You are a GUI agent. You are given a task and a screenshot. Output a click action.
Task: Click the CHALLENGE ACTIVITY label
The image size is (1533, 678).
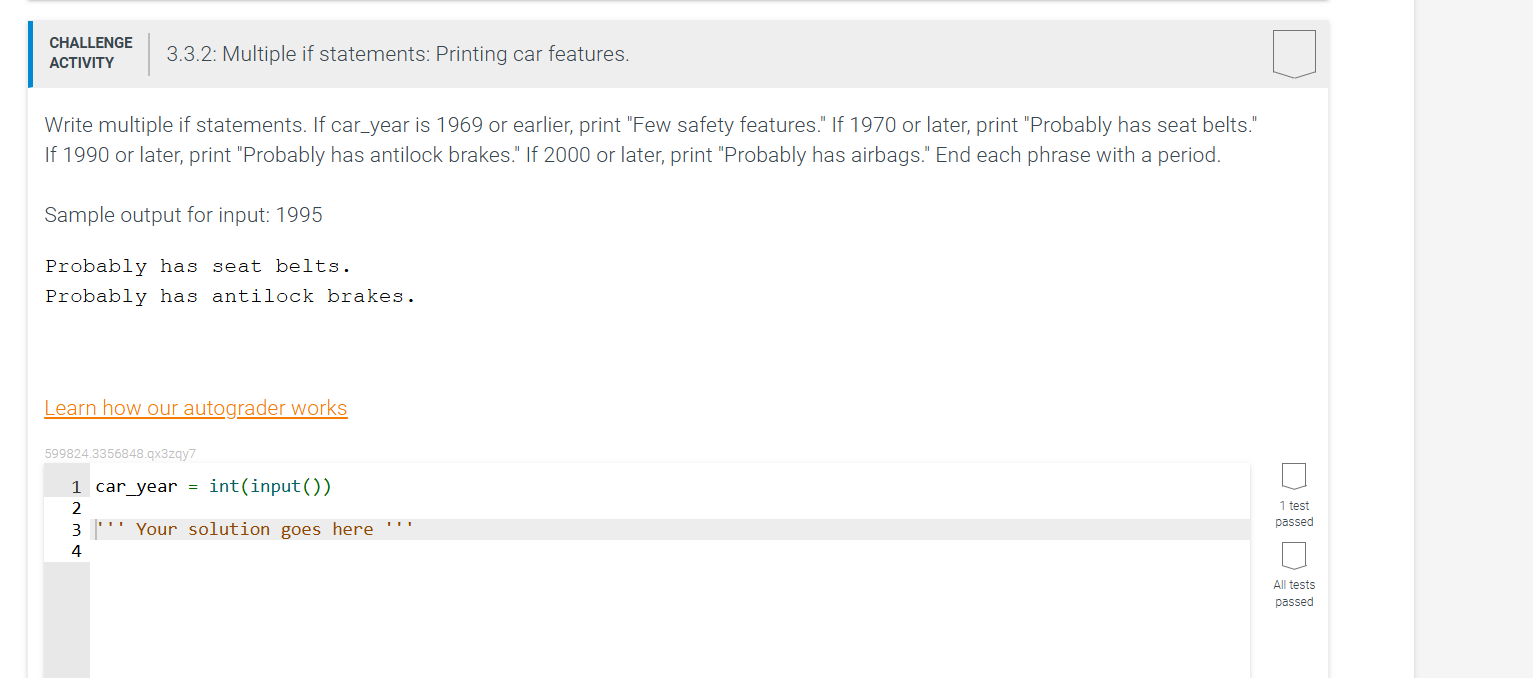point(90,52)
